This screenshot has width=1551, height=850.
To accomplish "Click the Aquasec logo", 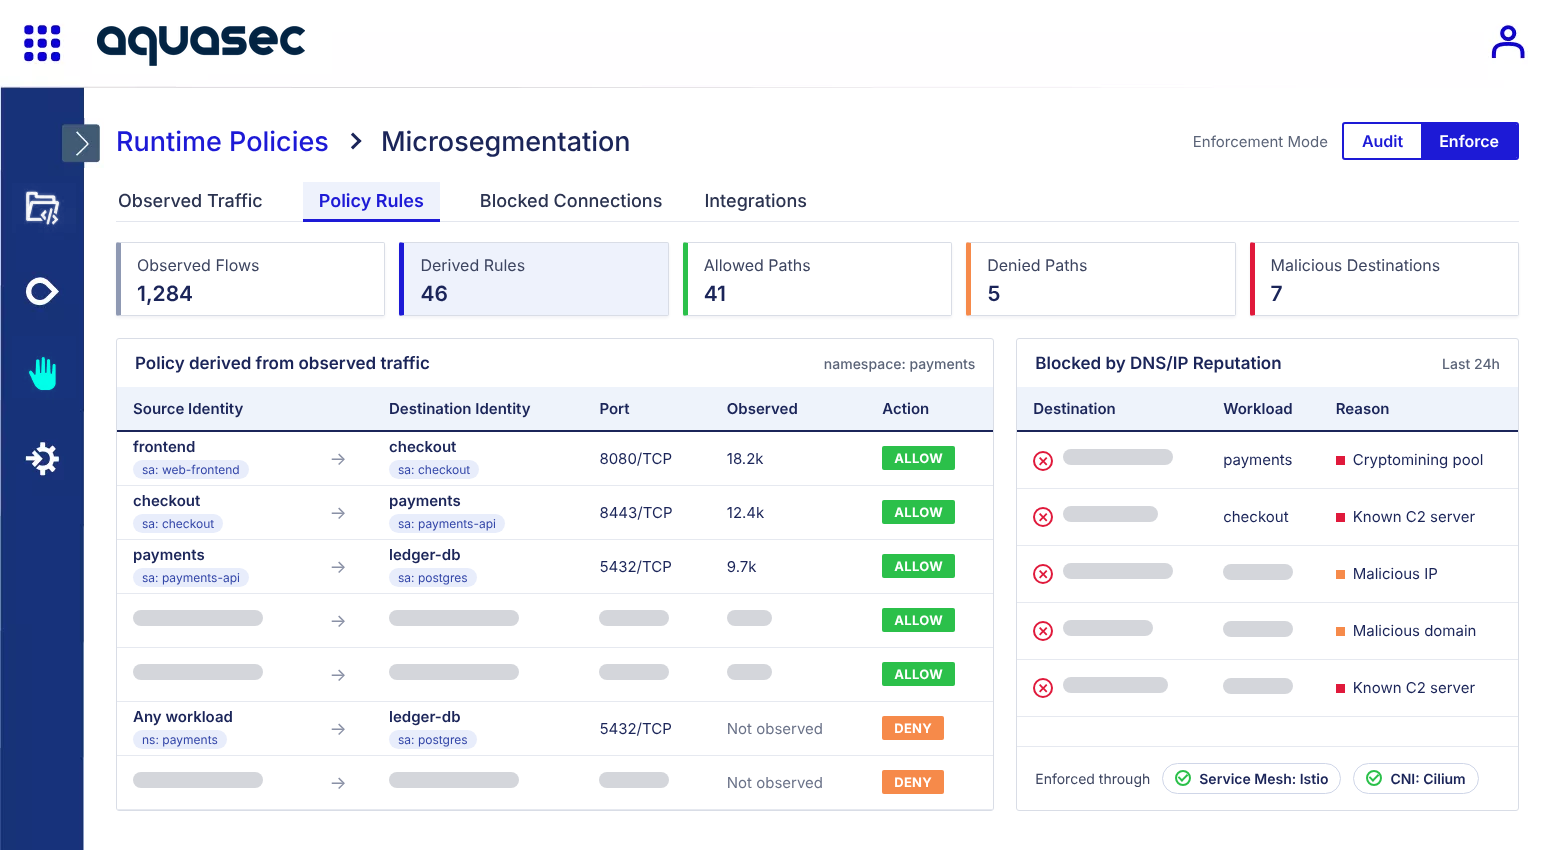I will [201, 43].
